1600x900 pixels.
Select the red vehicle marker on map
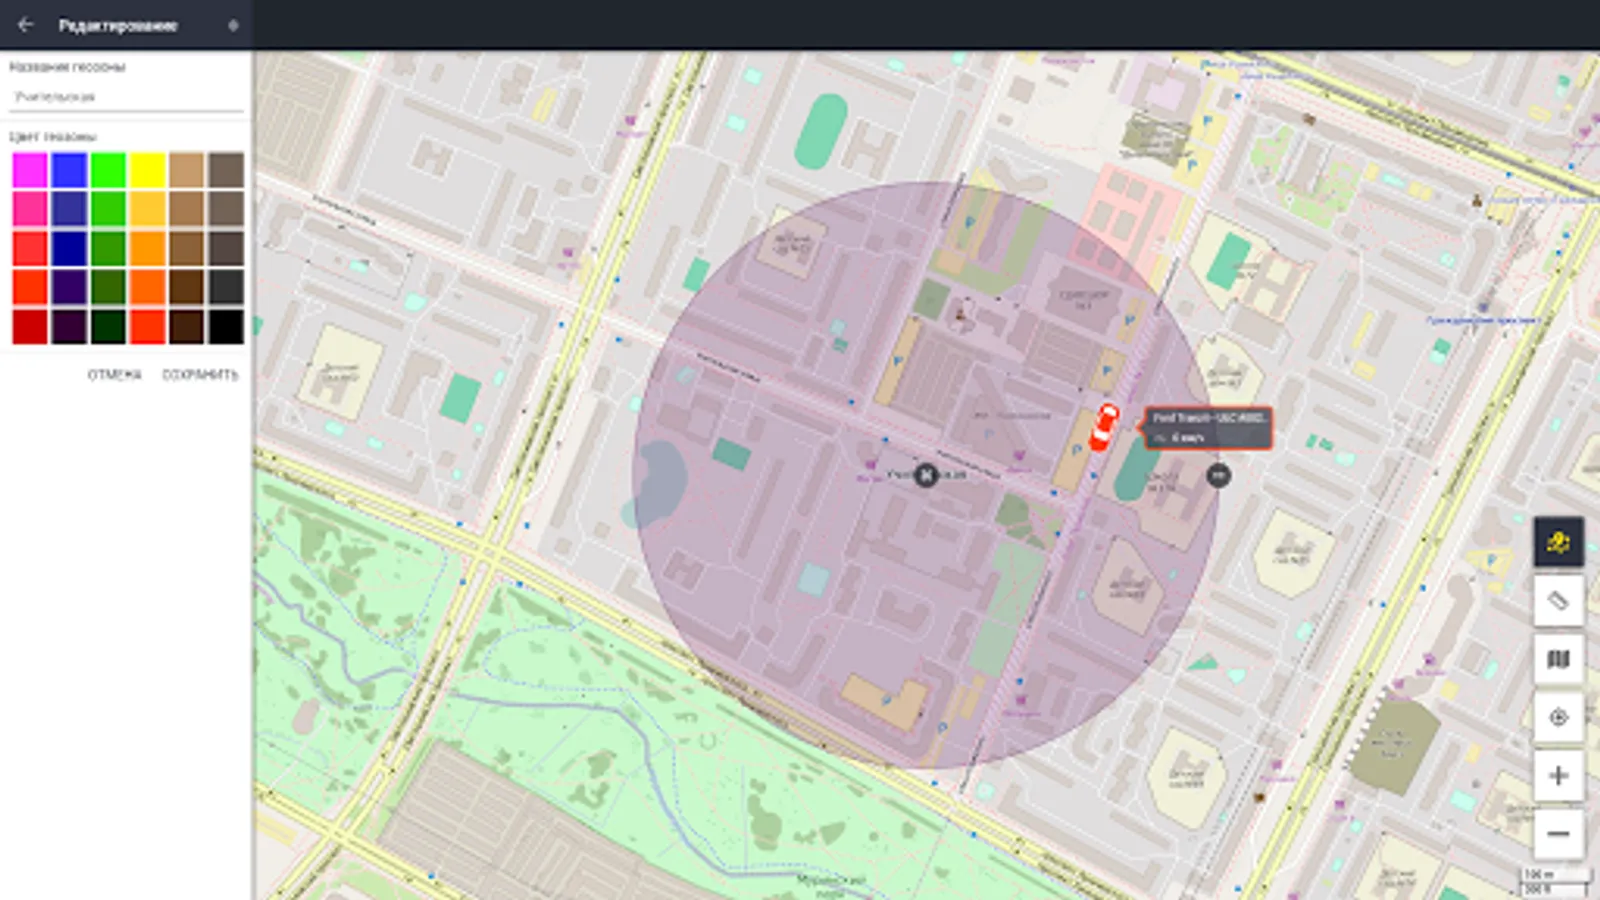point(1103,428)
